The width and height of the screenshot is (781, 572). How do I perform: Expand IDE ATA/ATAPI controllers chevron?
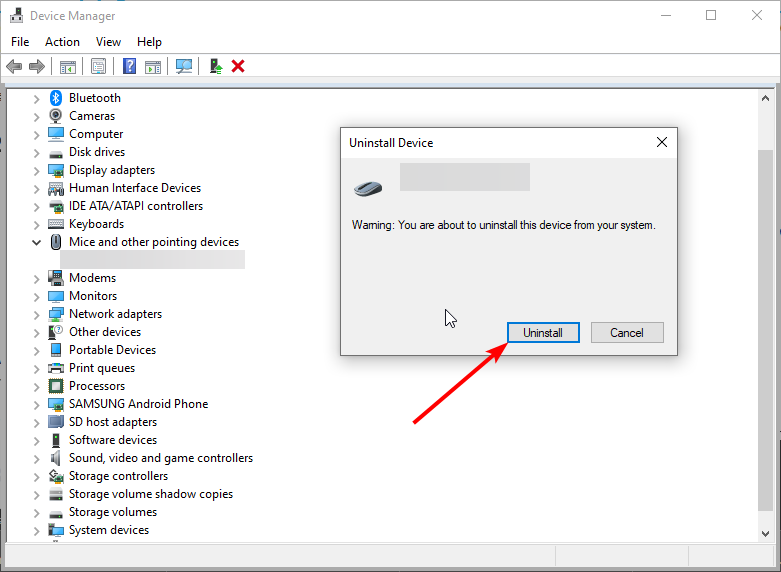pos(36,207)
